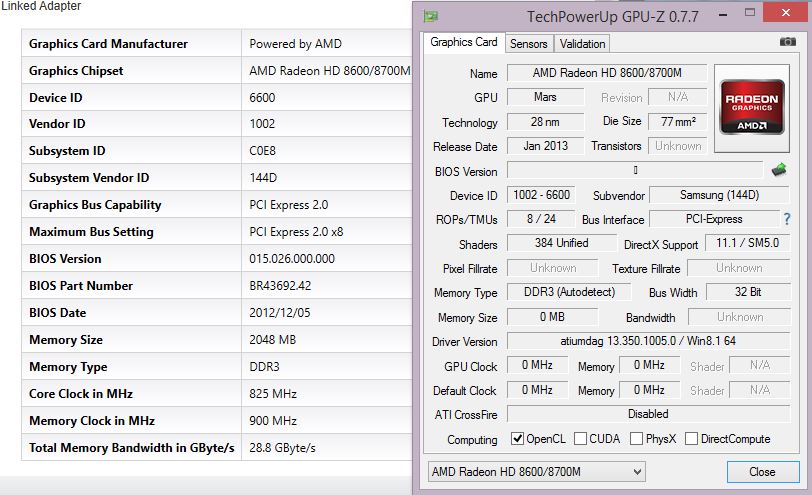Click BIOS Date value '2012/12/05'
Screen dimensions: 812x495
click(280, 313)
